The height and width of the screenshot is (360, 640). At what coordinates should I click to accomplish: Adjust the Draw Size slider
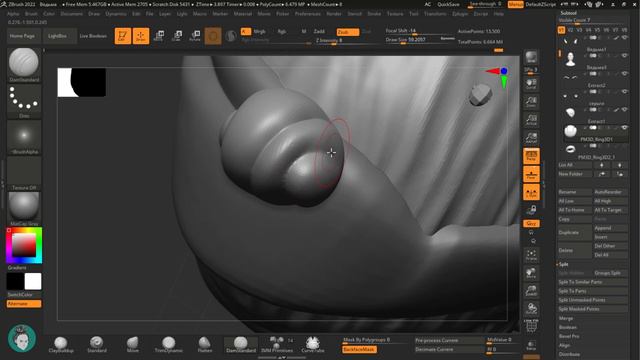coord(420,40)
